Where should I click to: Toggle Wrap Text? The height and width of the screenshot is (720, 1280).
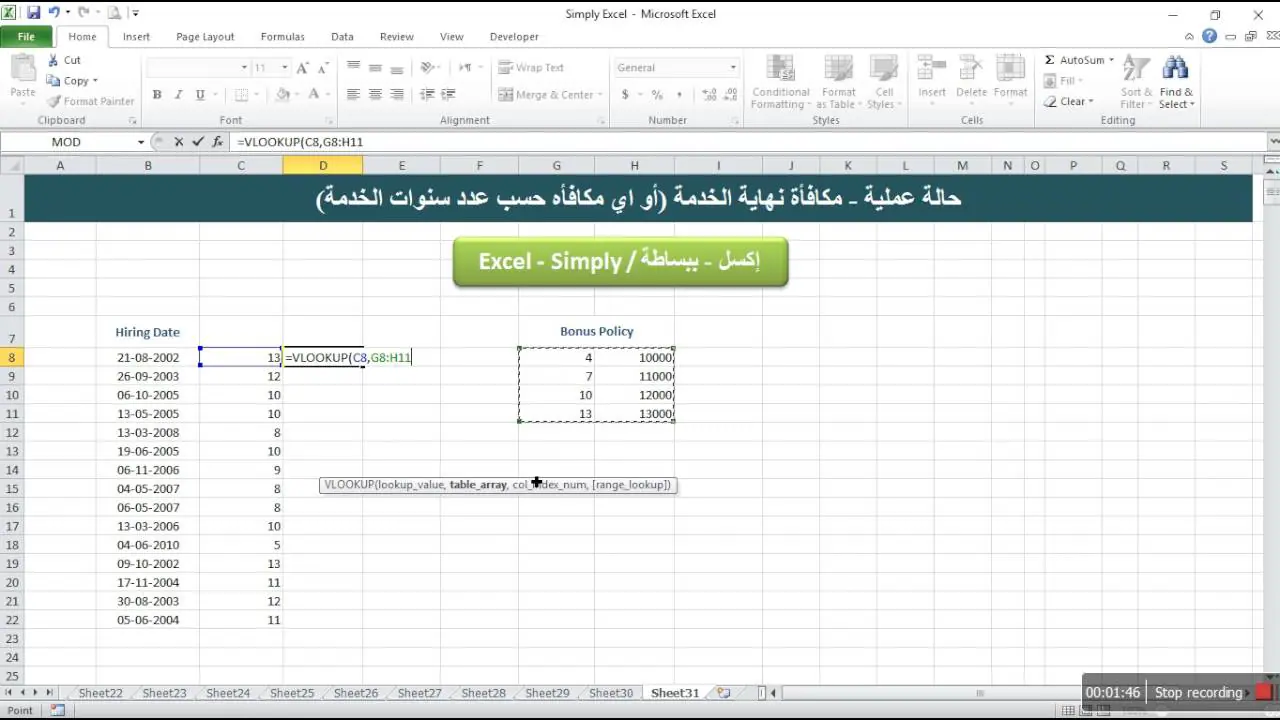(532, 67)
